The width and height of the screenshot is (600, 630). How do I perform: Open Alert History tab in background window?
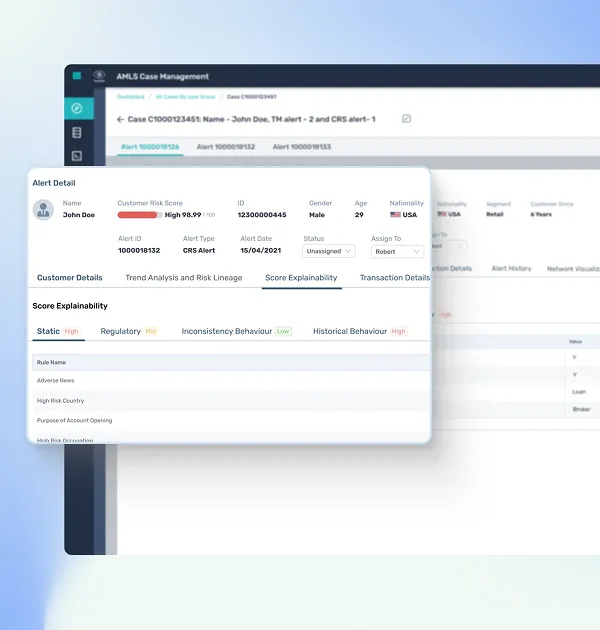tap(511, 268)
